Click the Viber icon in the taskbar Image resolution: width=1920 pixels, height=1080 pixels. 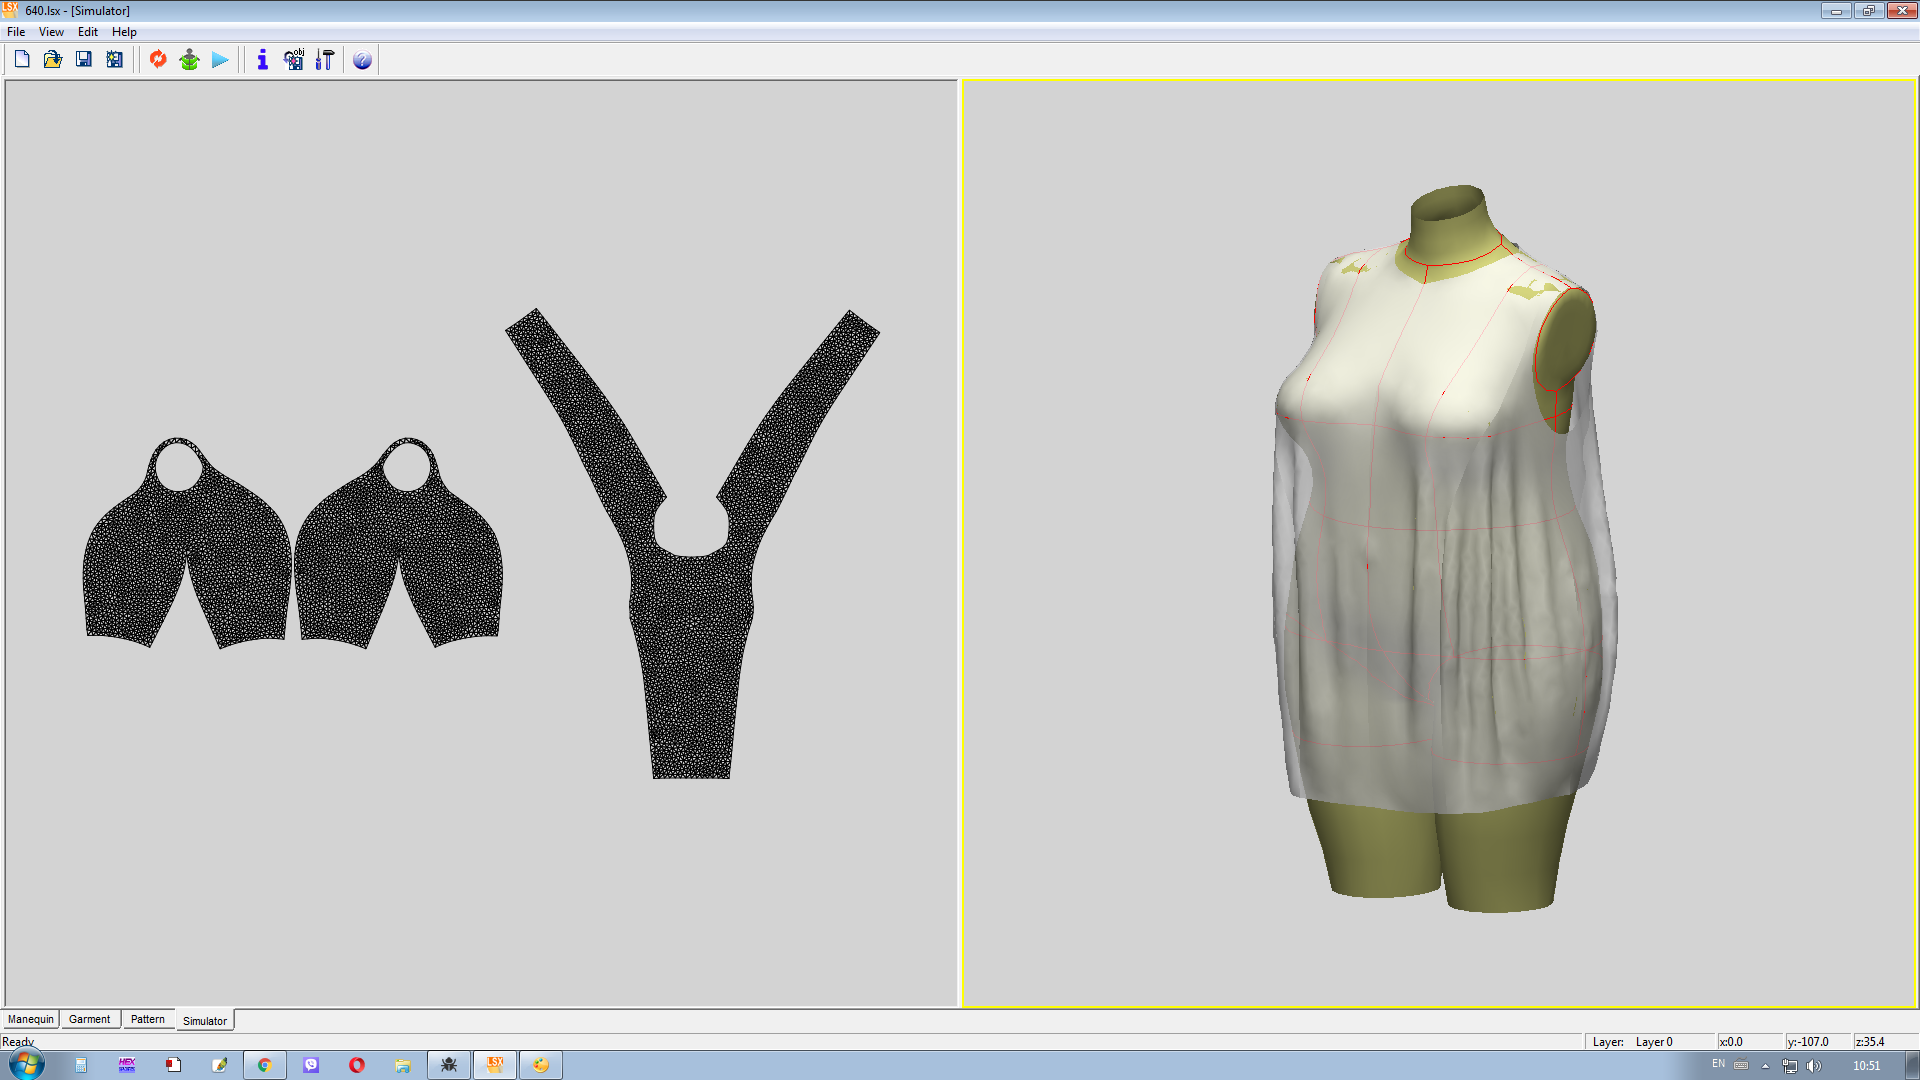pyautogui.click(x=311, y=1065)
